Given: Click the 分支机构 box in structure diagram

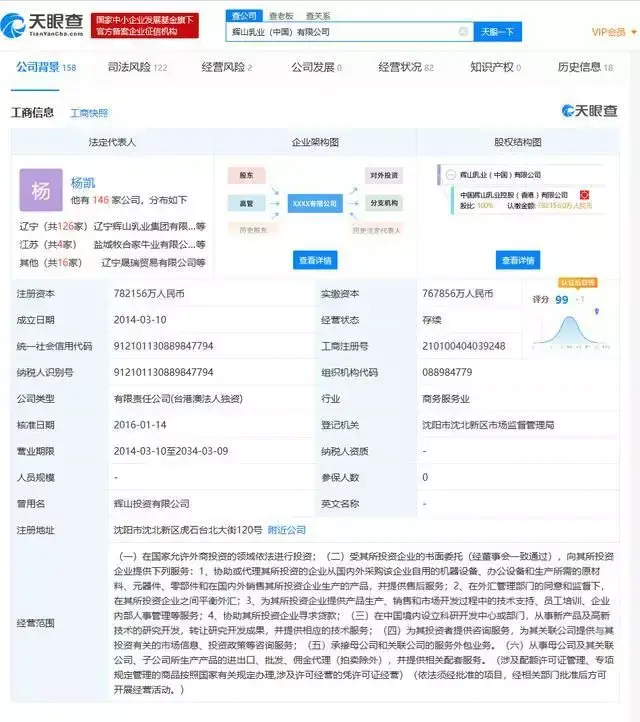Looking at the screenshot, I should (x=384, y=203).
